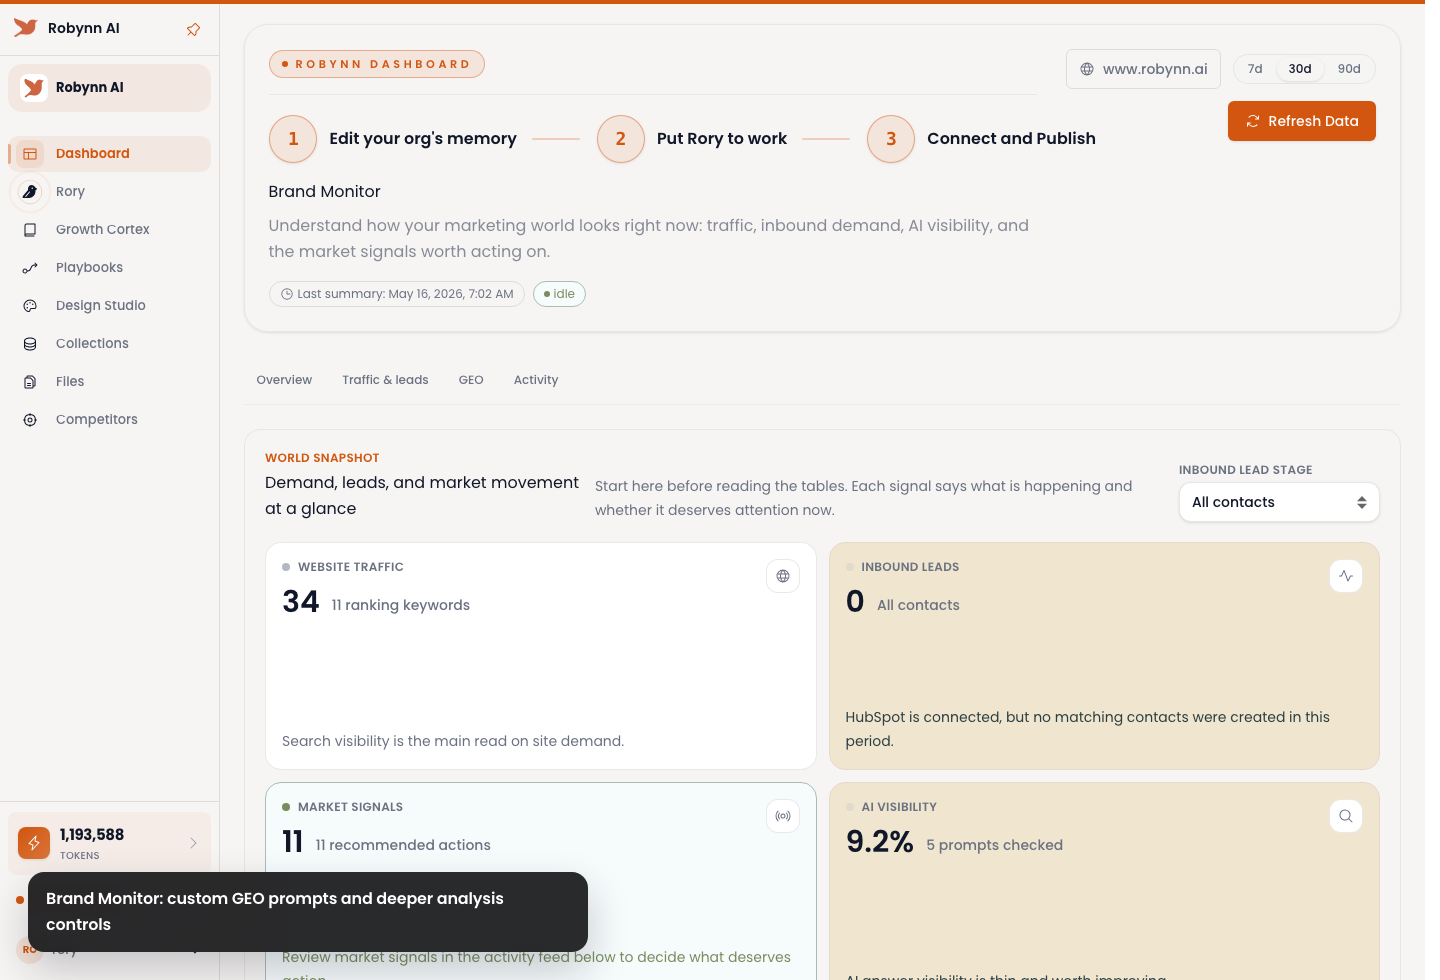
Task: Click the Dashboard layout icon
Action: tap(30, 154)
